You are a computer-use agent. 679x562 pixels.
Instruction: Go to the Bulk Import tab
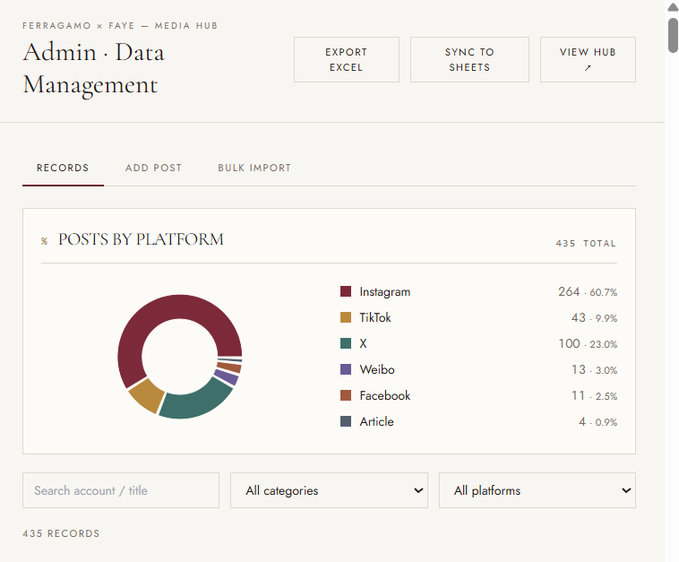click(x=254, y=168)
